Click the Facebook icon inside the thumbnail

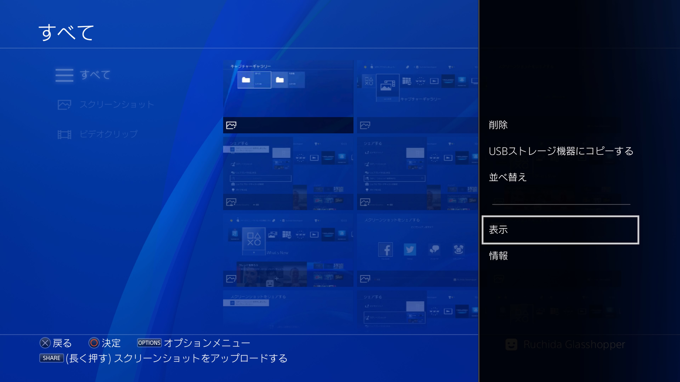pos(386,250)
